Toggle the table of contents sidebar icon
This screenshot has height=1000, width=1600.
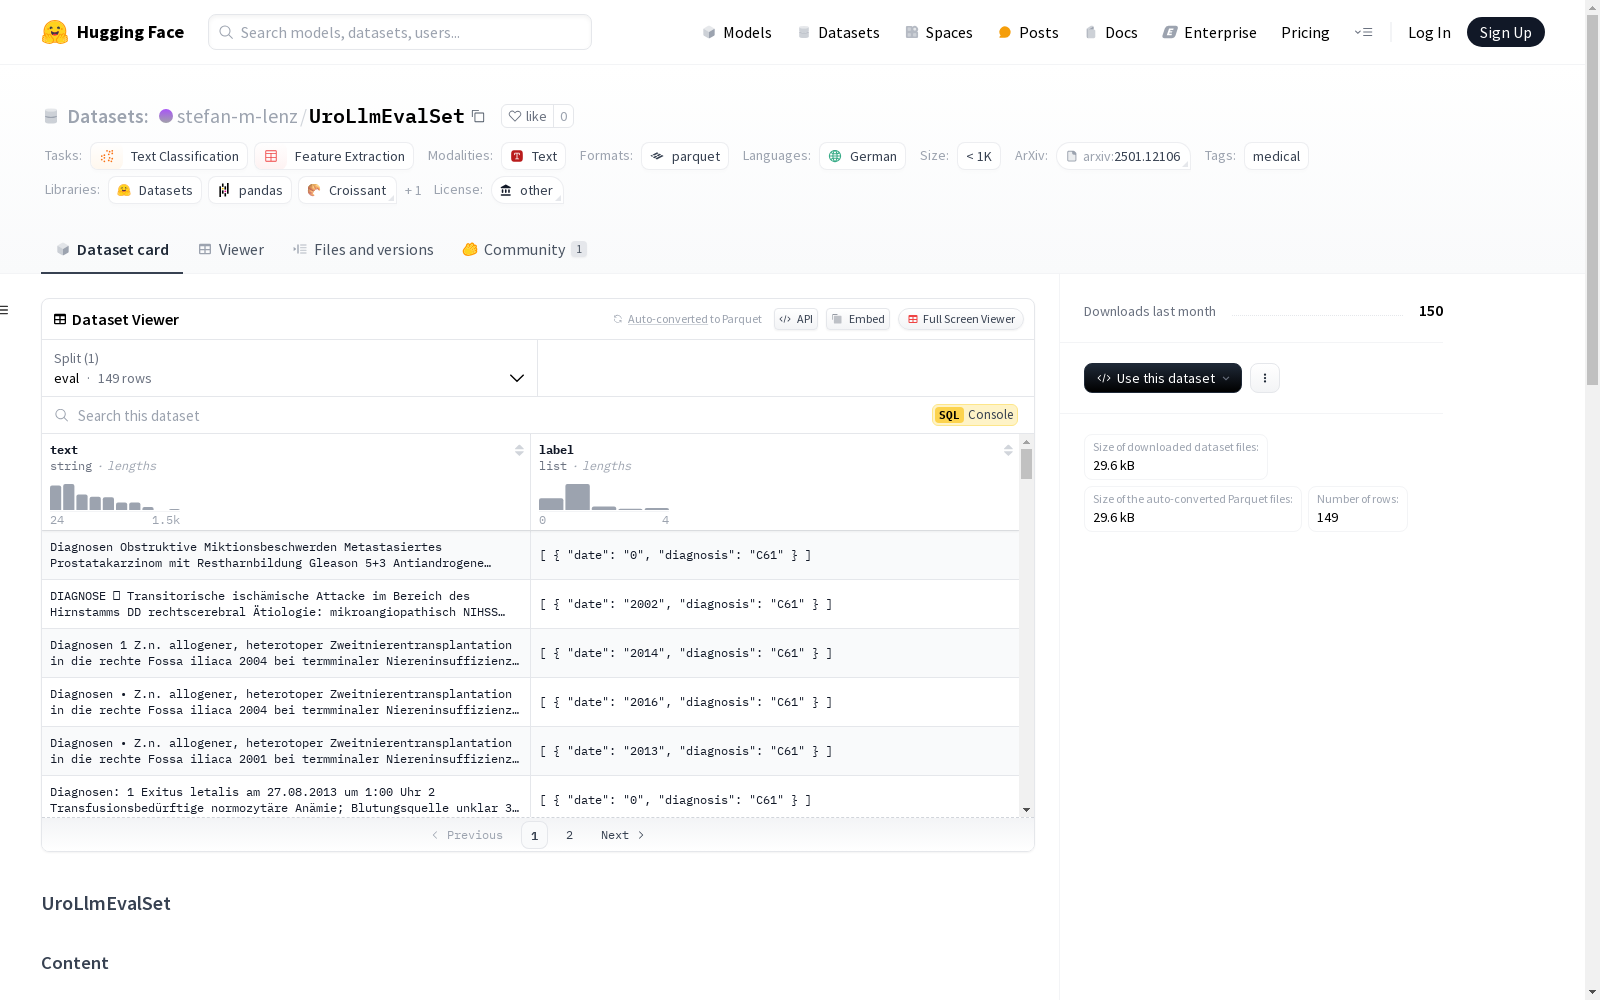pos(5,310)
